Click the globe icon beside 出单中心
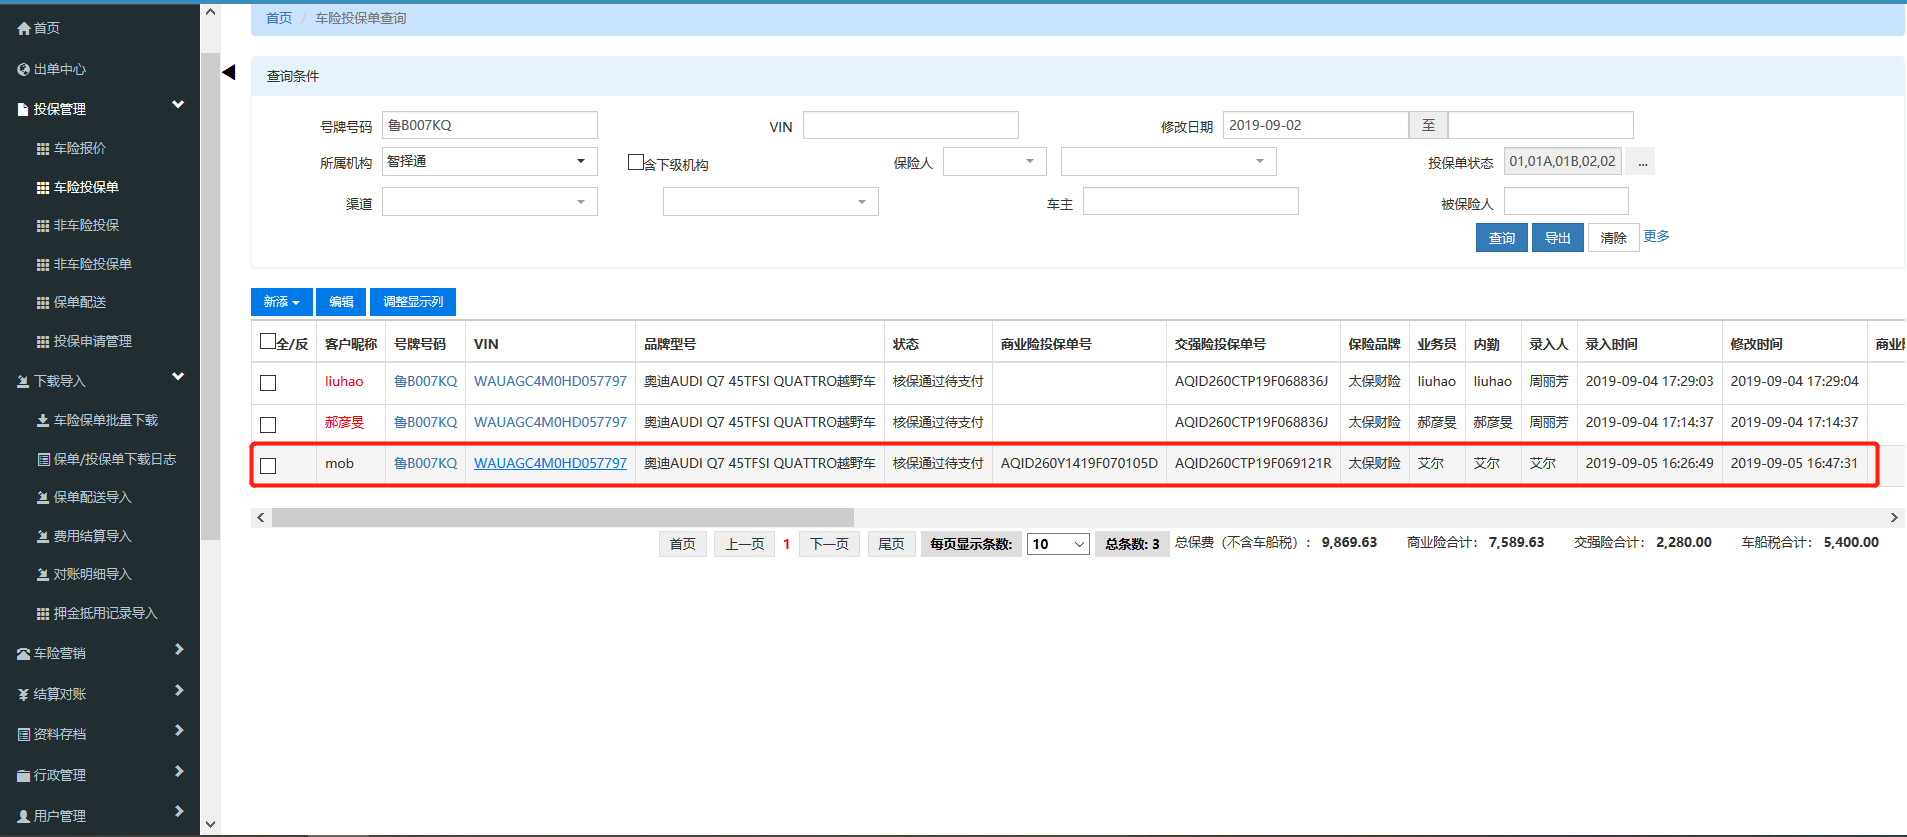This screenshot has height=837, width=1907. [24, 70]
